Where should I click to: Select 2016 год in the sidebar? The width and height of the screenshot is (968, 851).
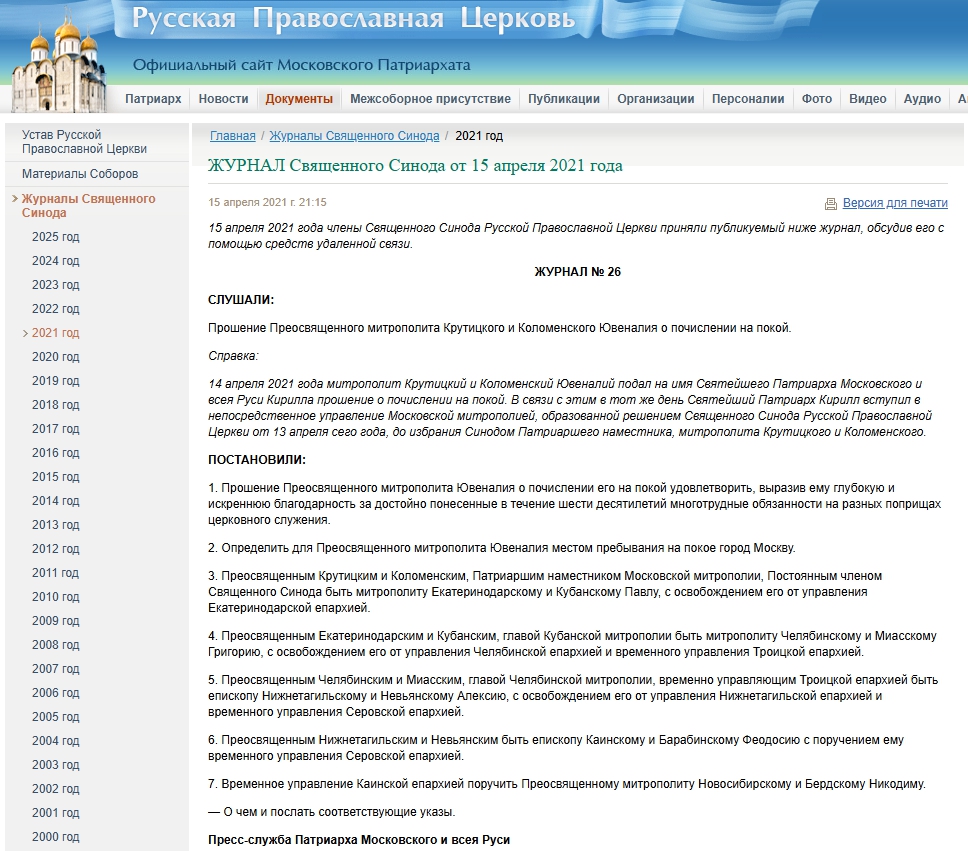[x=56, y=453]
